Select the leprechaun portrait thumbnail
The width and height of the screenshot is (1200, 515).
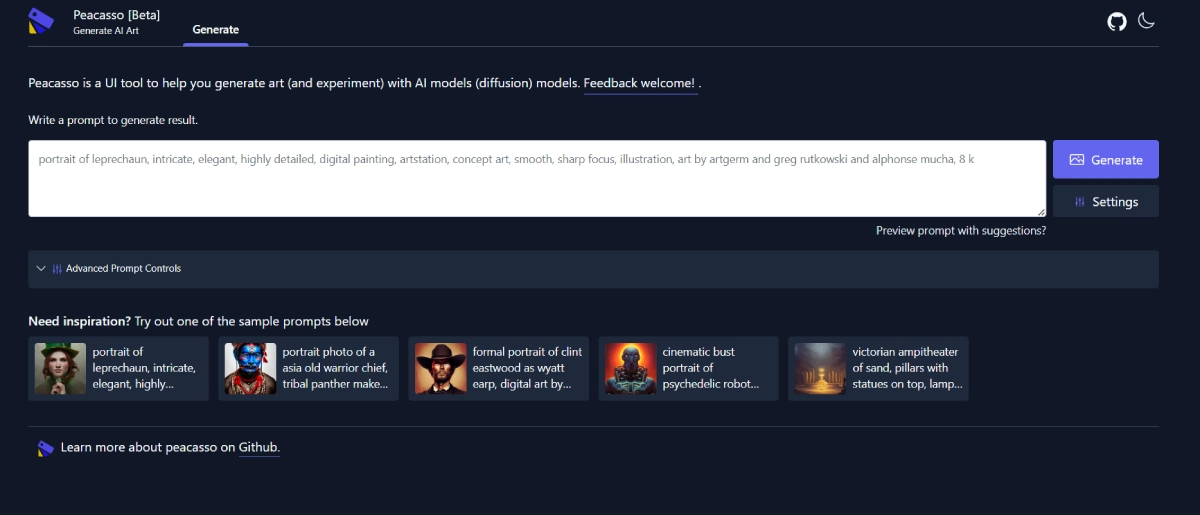click(x=61, y=368)
